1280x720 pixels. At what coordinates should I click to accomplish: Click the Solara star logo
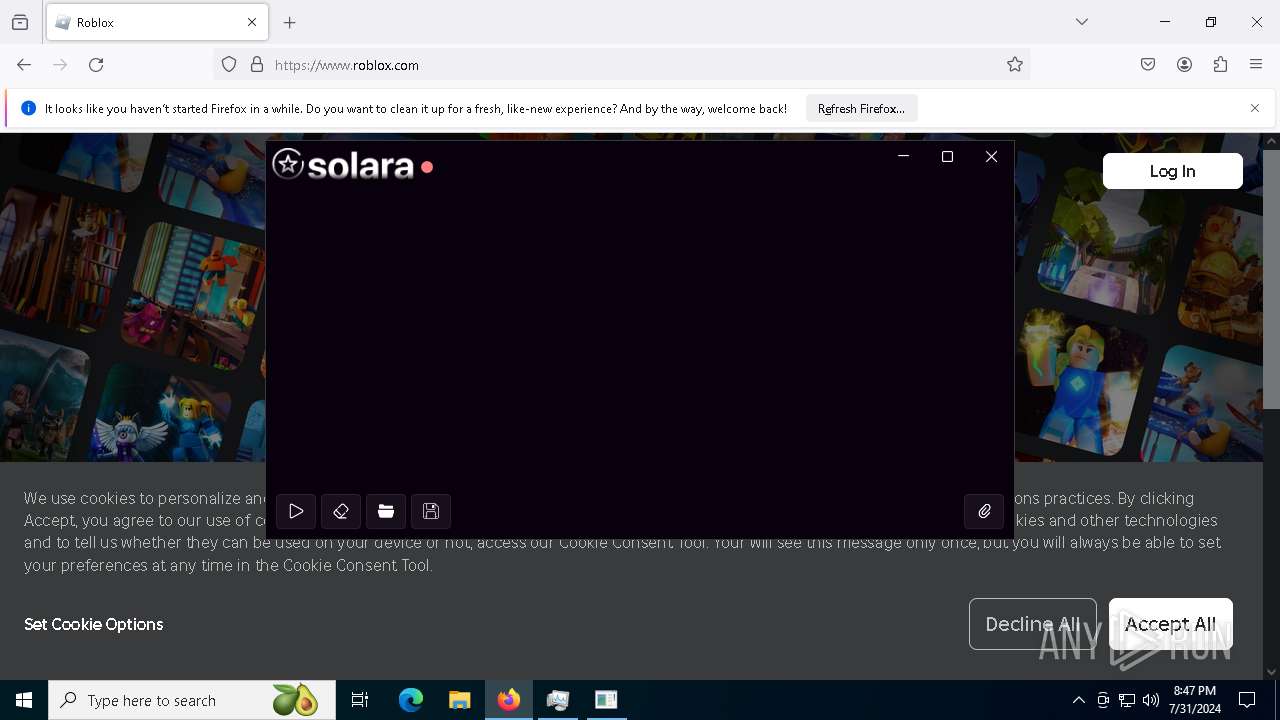click(288, 164)
